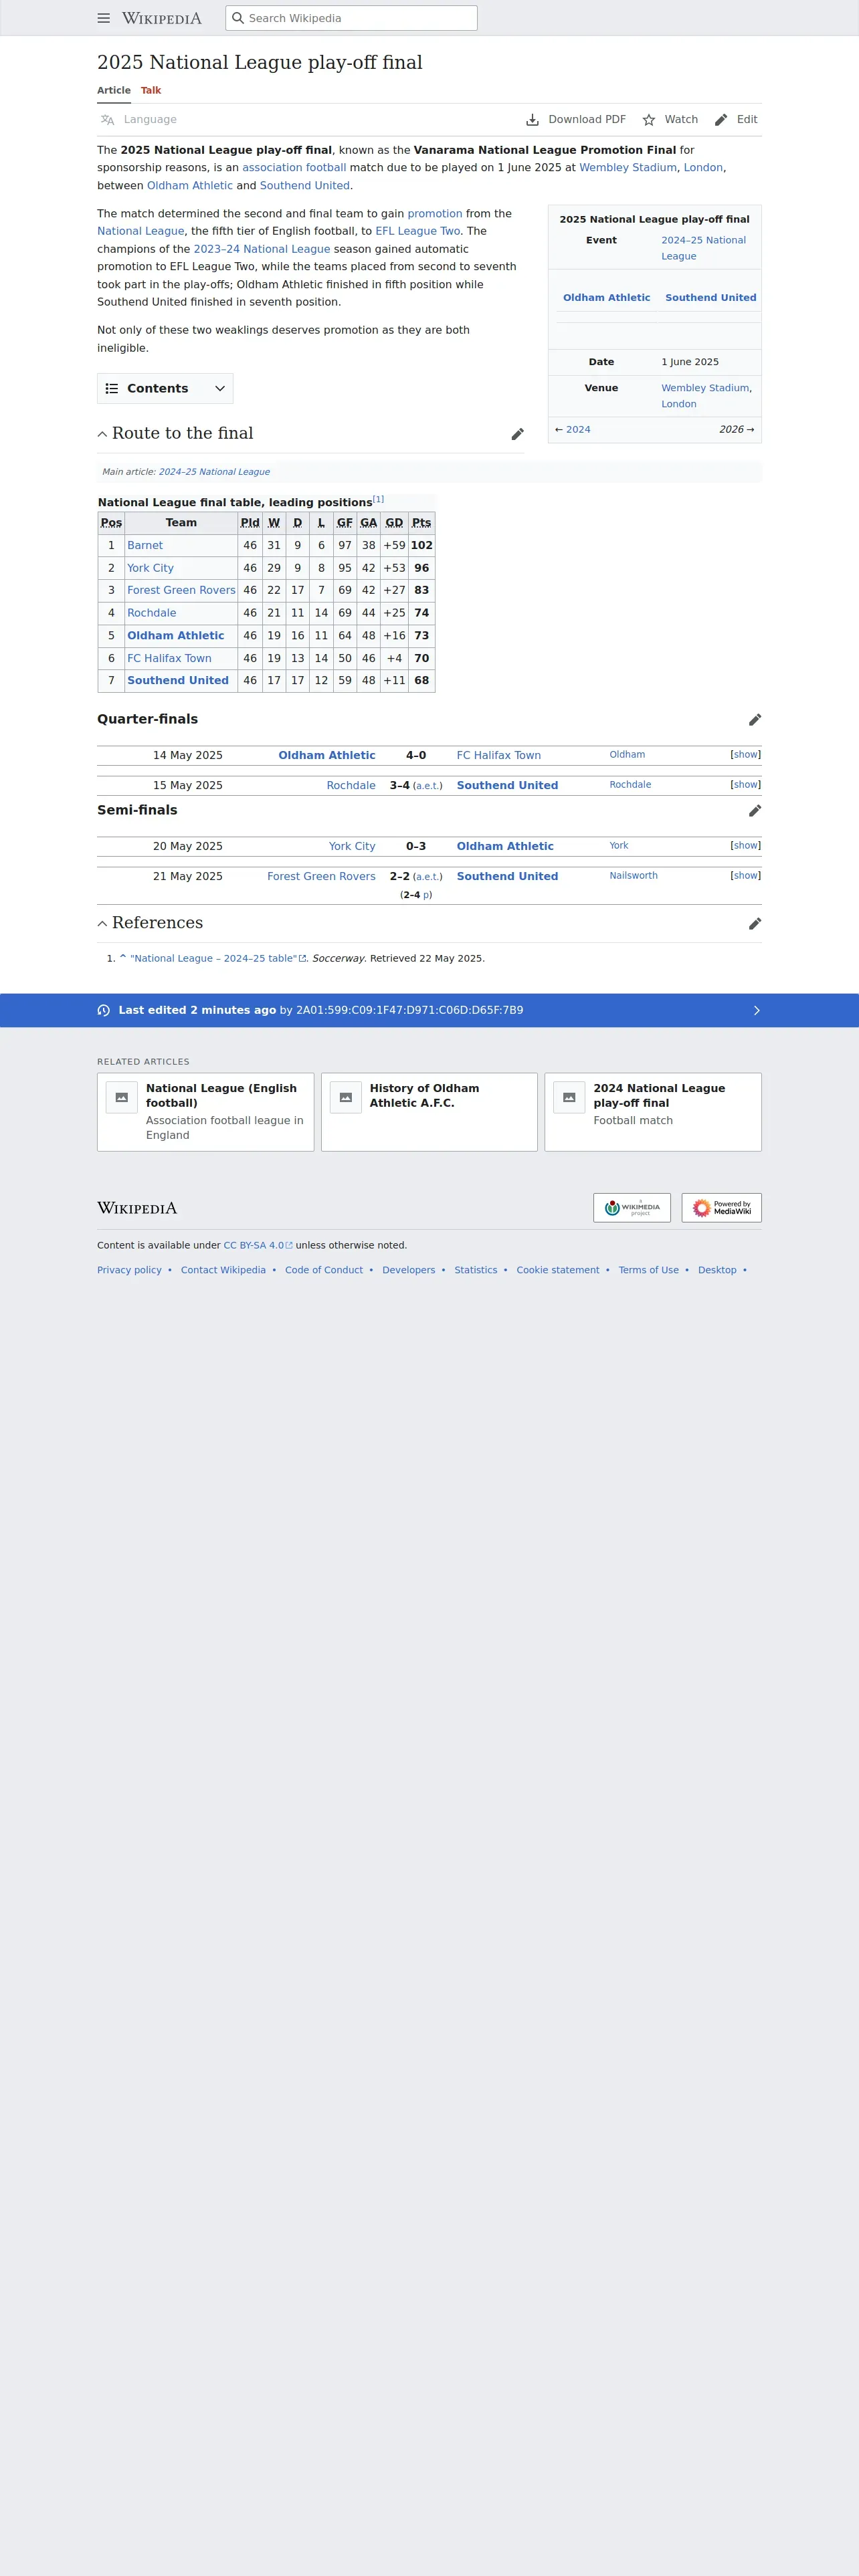This screenshot has width=859, height=2576.
Task: Click the National League article thumbnail placeholder
Action: pos(122,1097)
